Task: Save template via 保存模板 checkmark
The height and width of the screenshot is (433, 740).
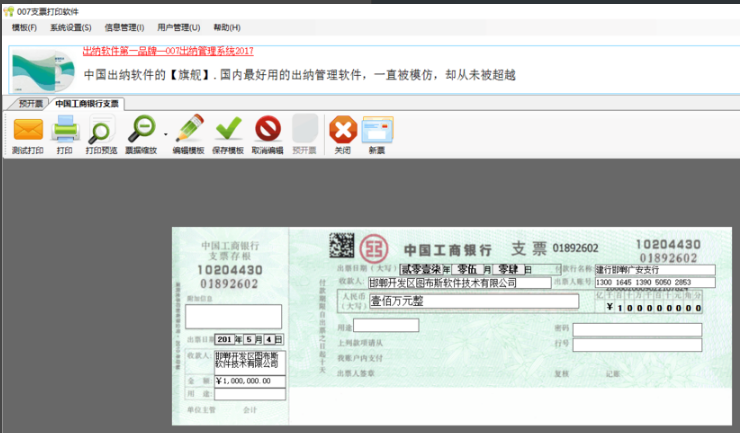Action: click(x=228, y=128)
